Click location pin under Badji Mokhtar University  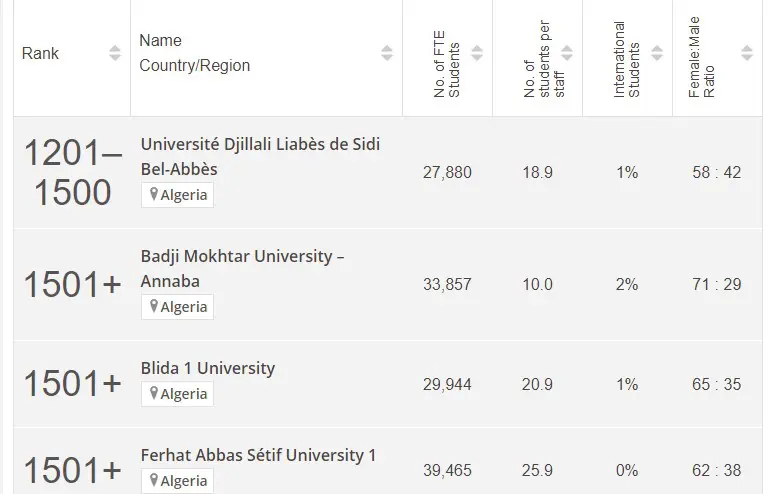click(154, 307)
